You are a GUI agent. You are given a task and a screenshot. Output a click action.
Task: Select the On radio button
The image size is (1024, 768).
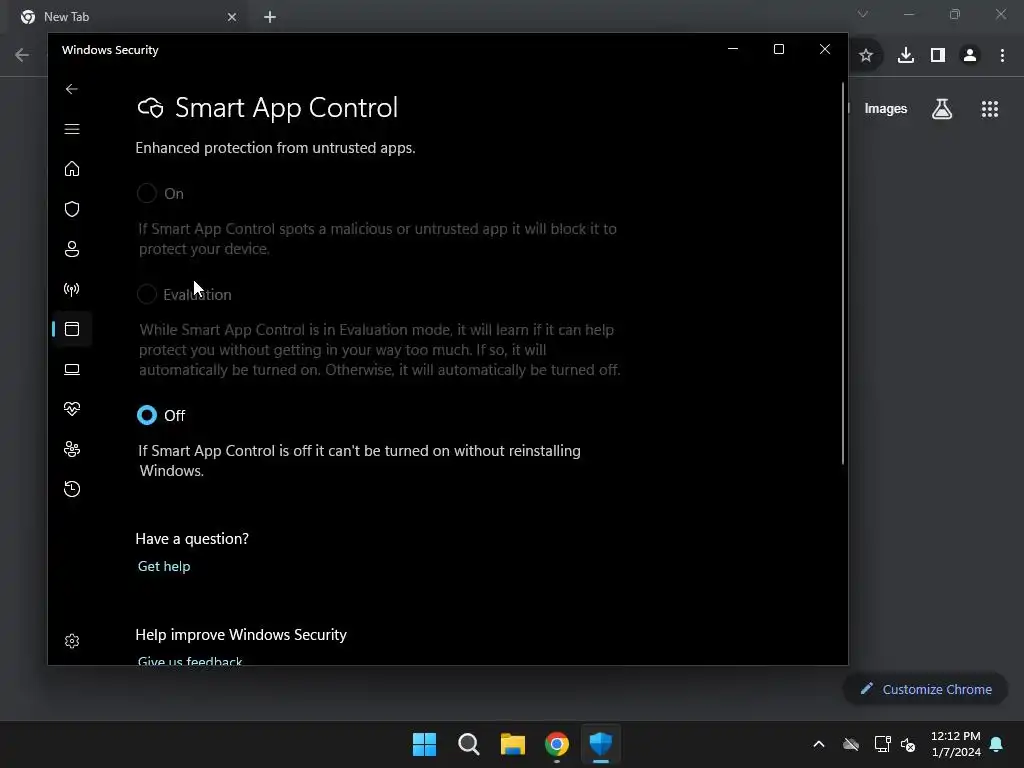147,193
